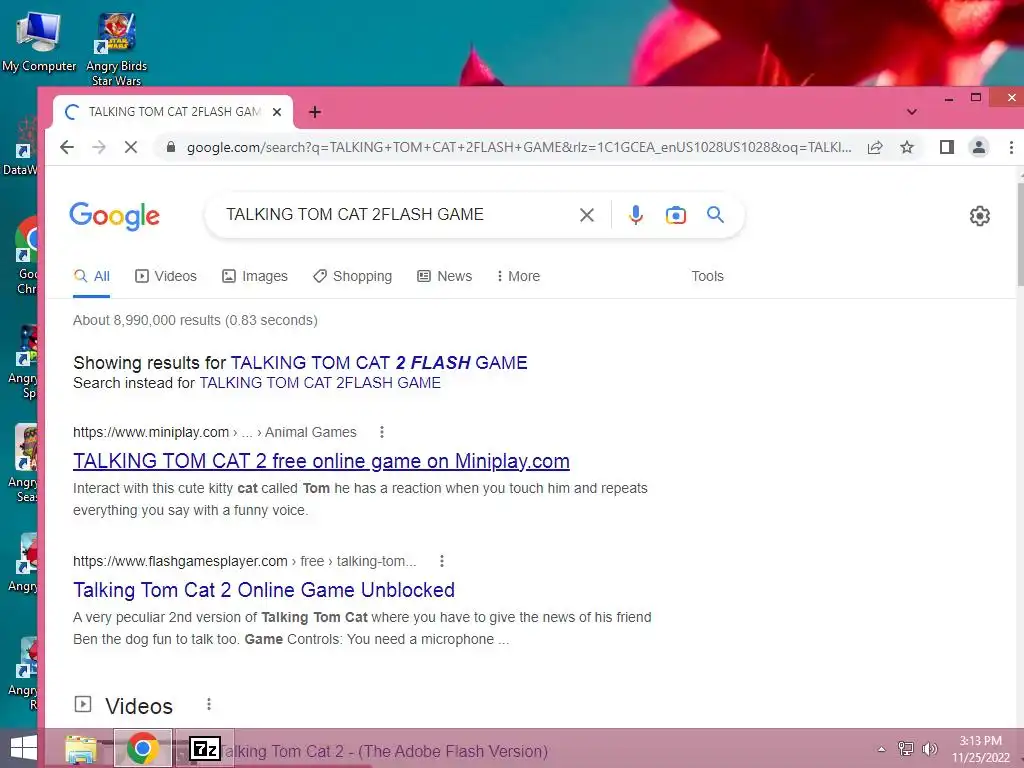Switch to the Videos results tab

coord(165,276)
